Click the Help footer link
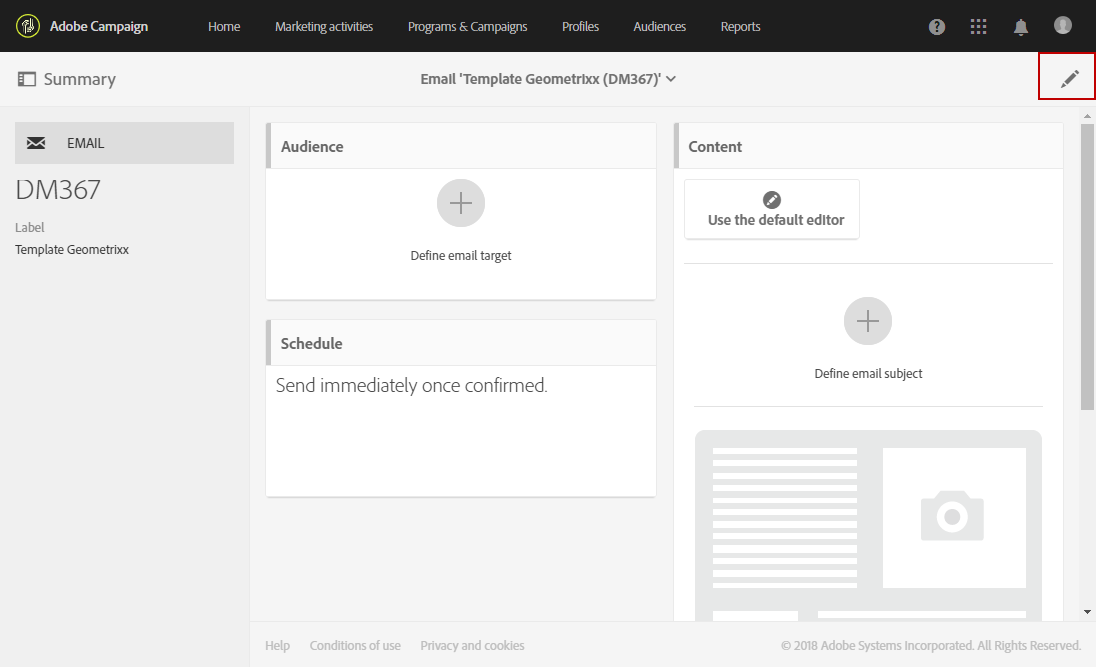This screenshot has width=1096, height=667. (277, 645)
